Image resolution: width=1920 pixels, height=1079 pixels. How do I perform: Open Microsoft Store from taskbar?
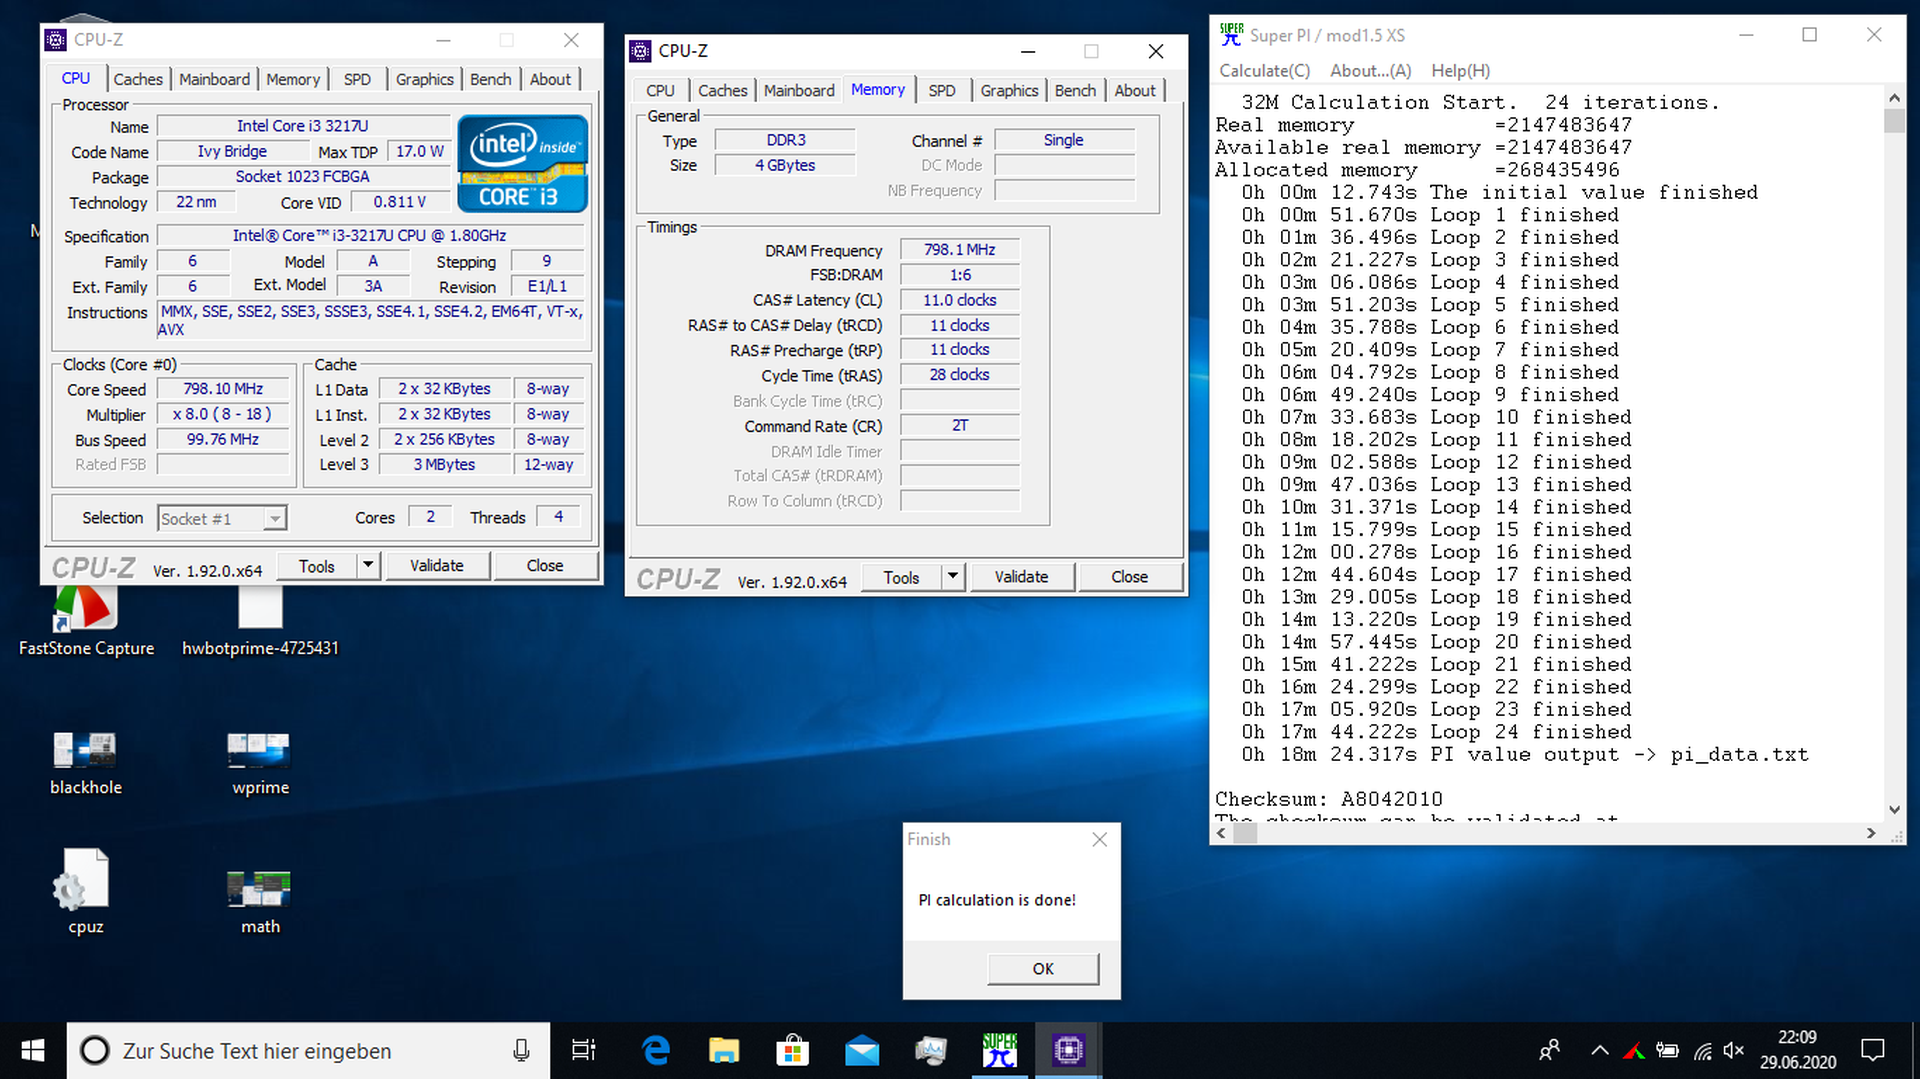tap(792, 1050)
